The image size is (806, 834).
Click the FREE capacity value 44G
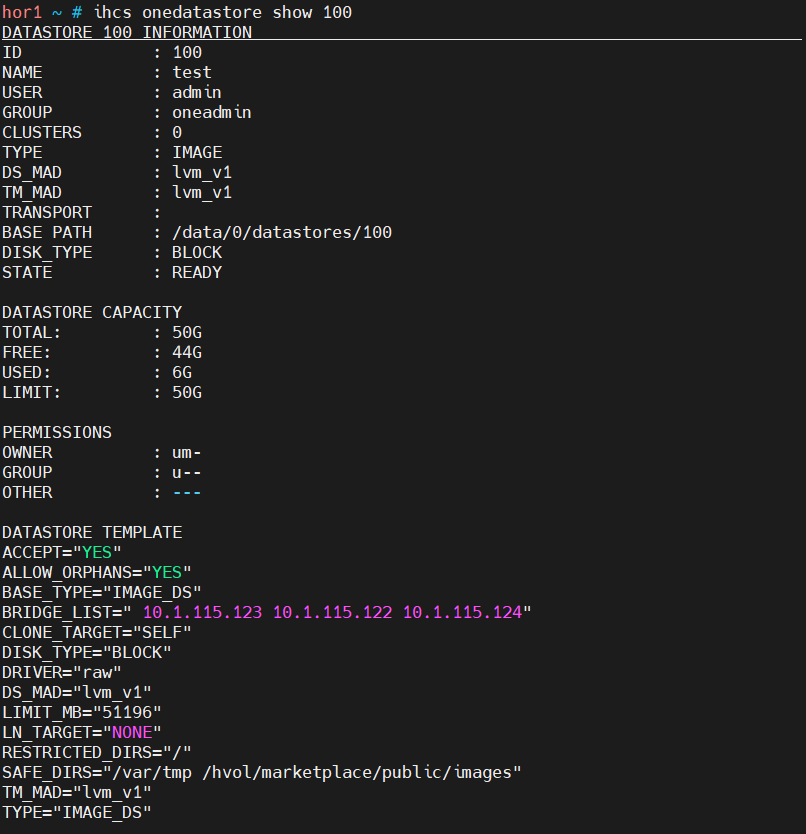[x=187, y=352]
